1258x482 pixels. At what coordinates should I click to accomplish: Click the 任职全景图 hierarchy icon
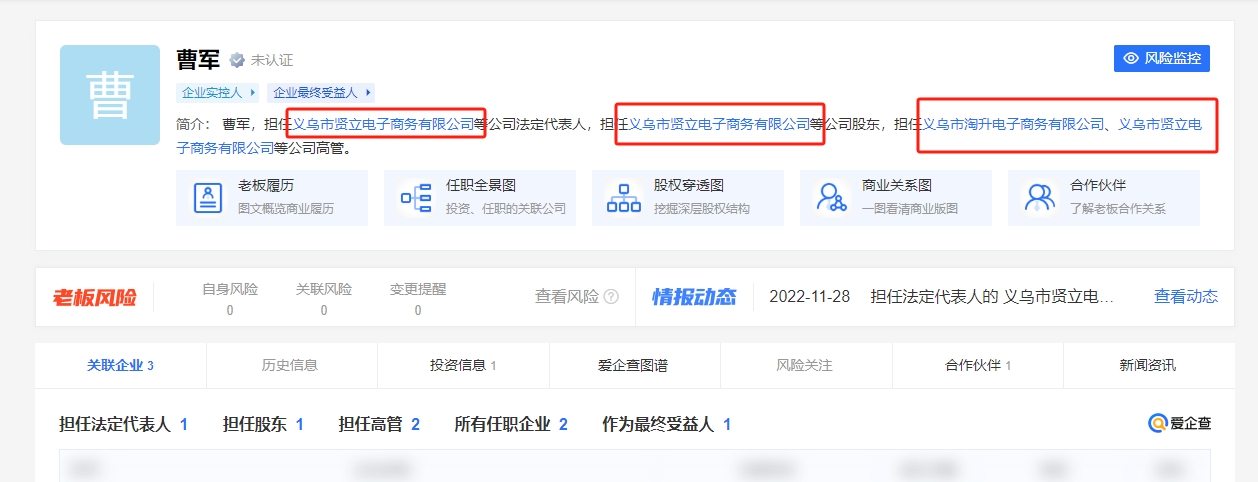pos(416,197)
